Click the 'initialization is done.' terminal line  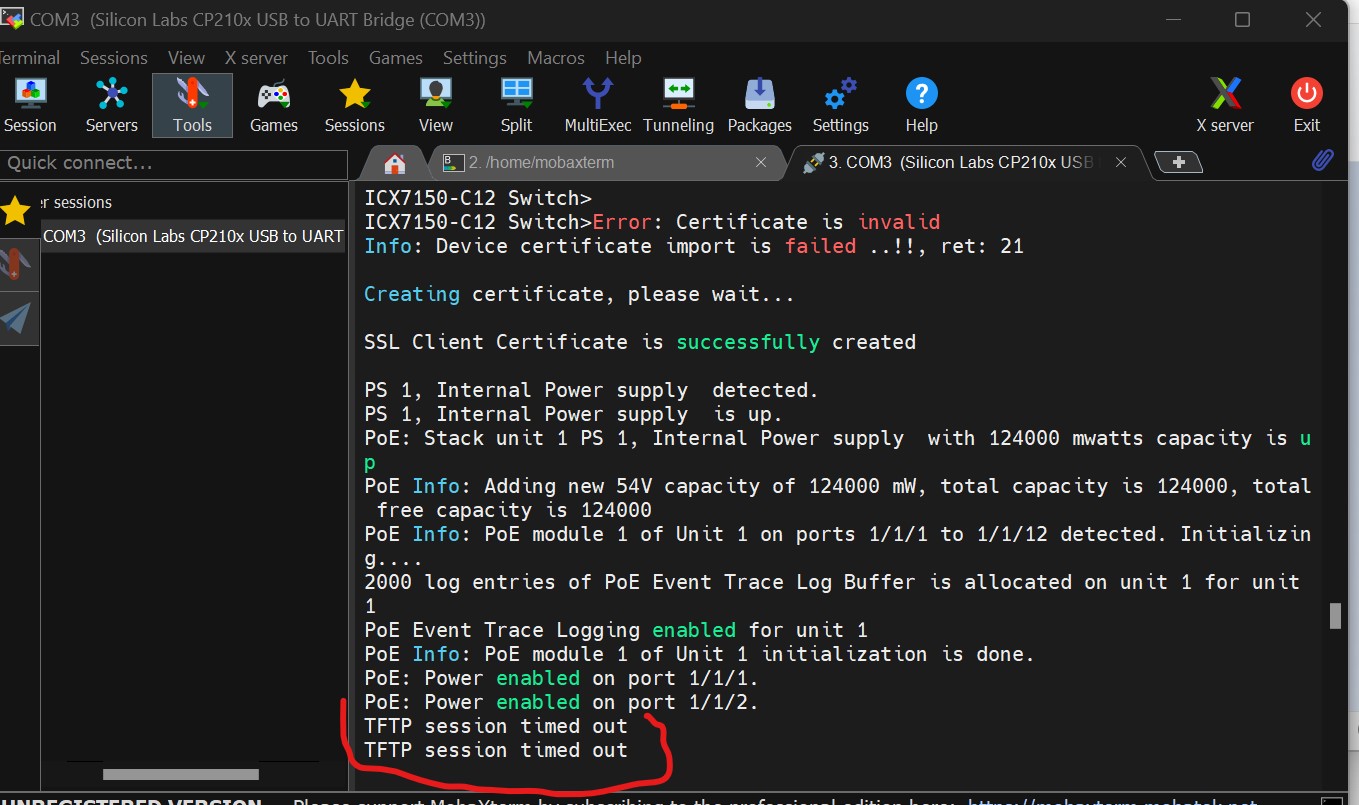coord(700,654)
